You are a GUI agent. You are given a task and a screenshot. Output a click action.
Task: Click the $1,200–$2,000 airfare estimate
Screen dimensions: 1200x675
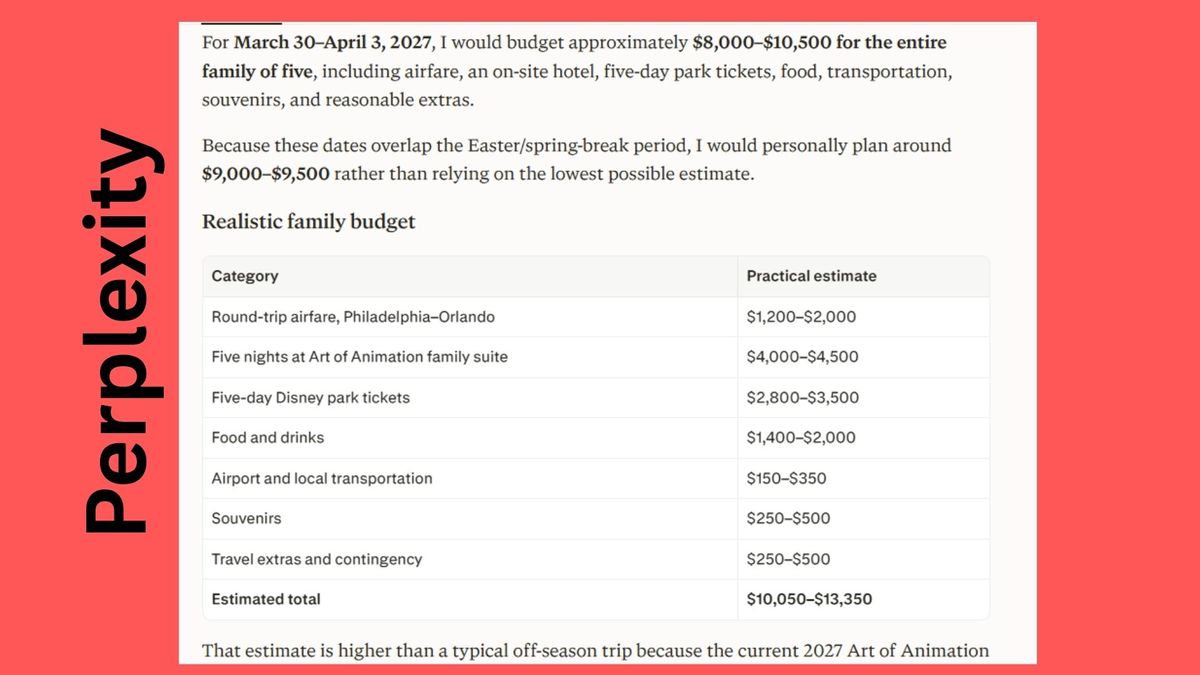(x=801, y=317)
